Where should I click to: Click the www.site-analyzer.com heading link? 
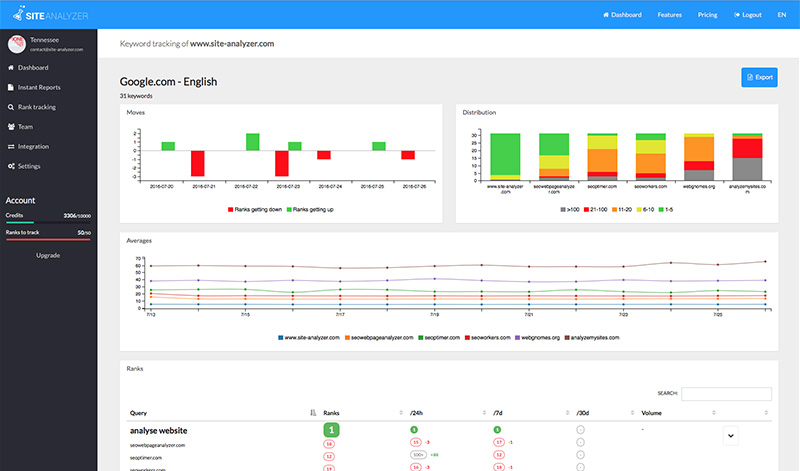pos(232,43)
